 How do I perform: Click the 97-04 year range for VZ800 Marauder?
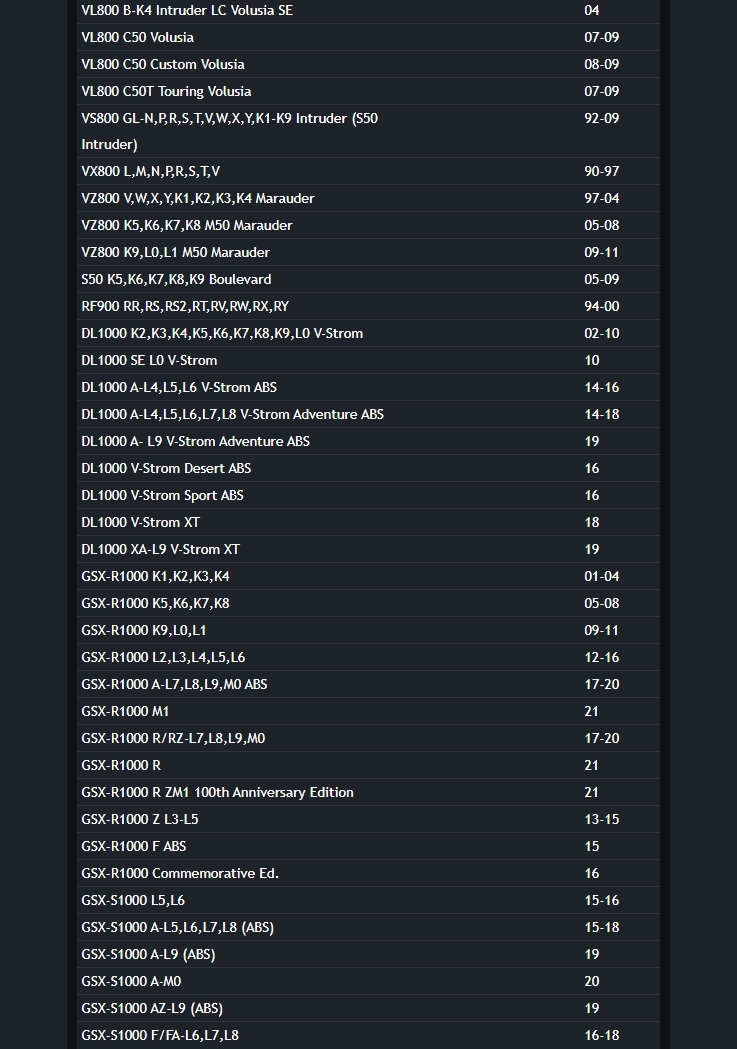[601, 198]
